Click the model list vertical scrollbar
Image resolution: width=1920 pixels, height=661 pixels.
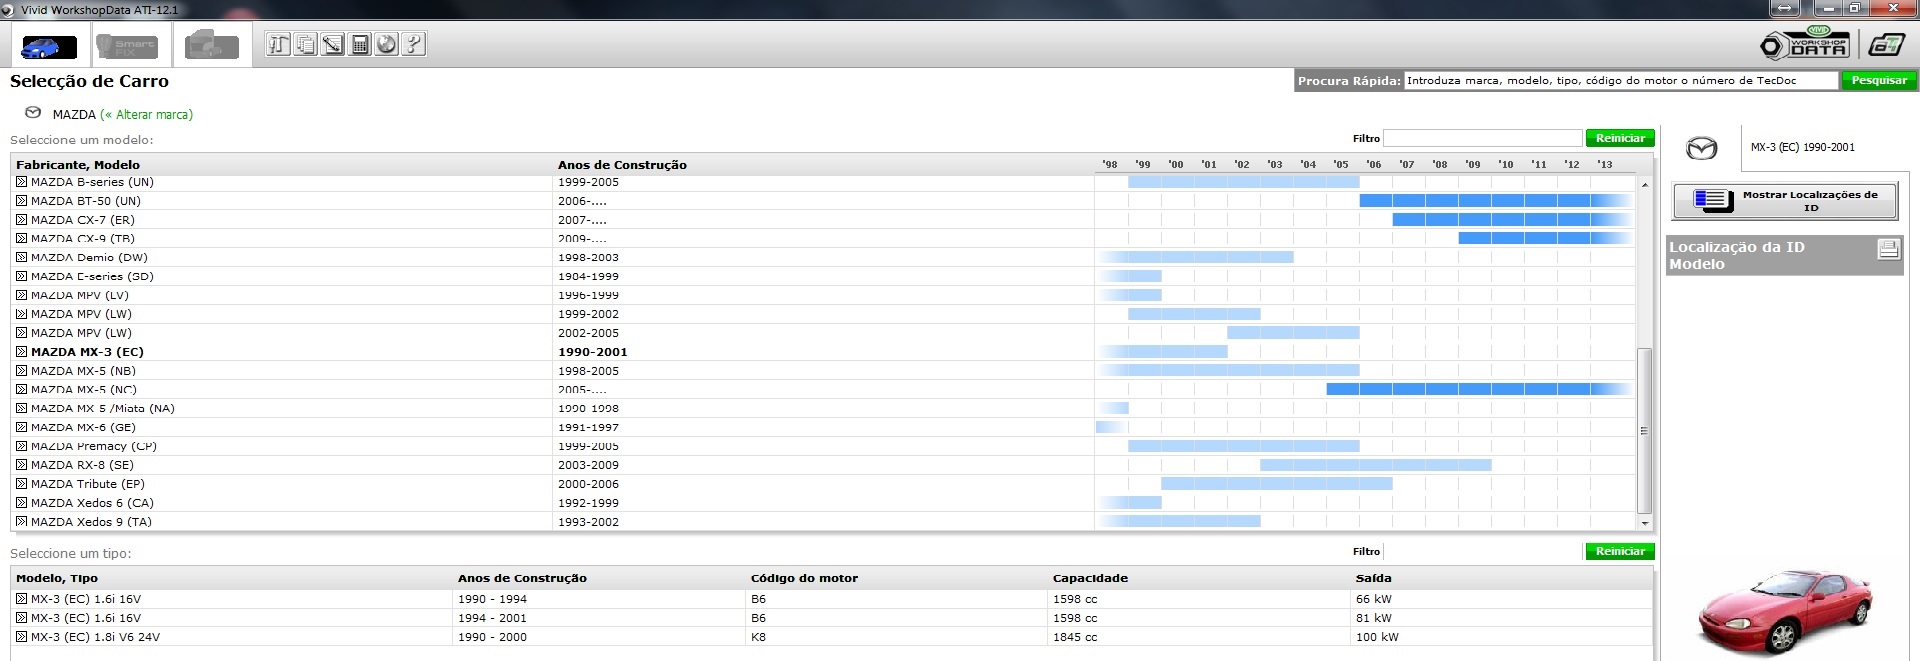point(1643,430)
